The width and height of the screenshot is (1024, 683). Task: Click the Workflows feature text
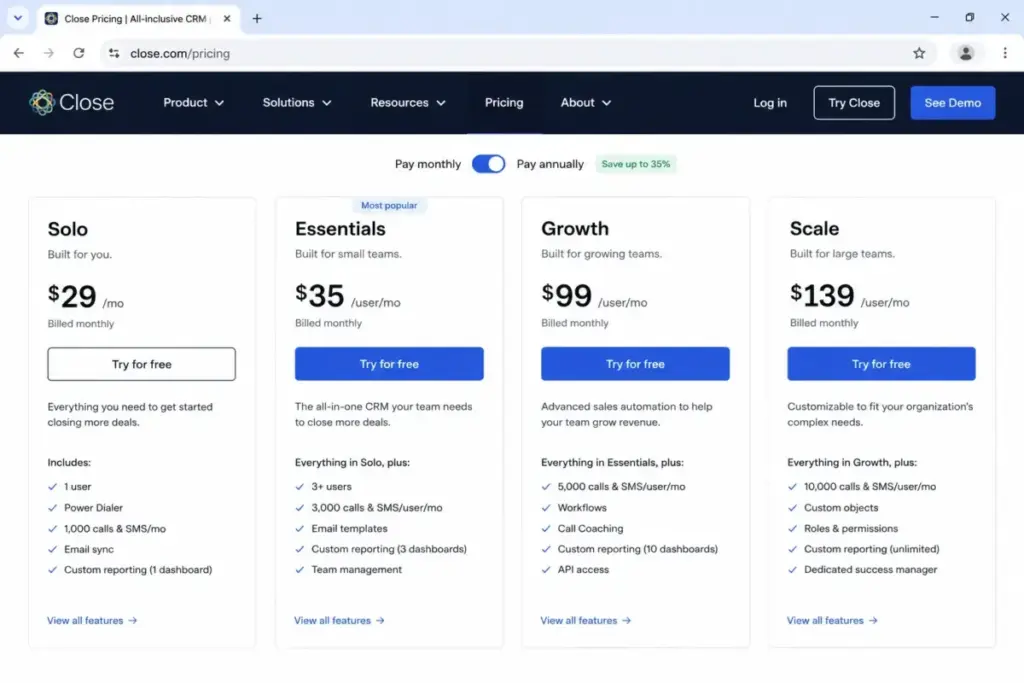[x=582, y=507]
